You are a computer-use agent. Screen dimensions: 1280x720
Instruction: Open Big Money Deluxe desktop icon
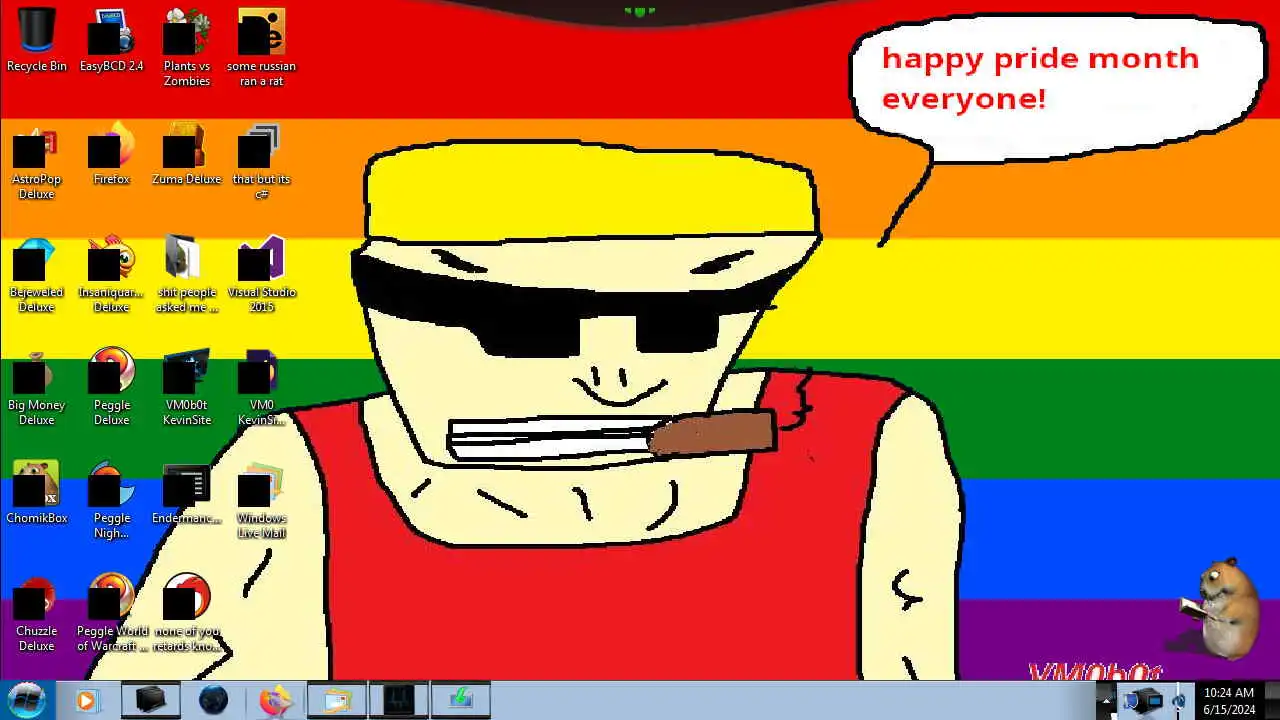tap(37, 386)
